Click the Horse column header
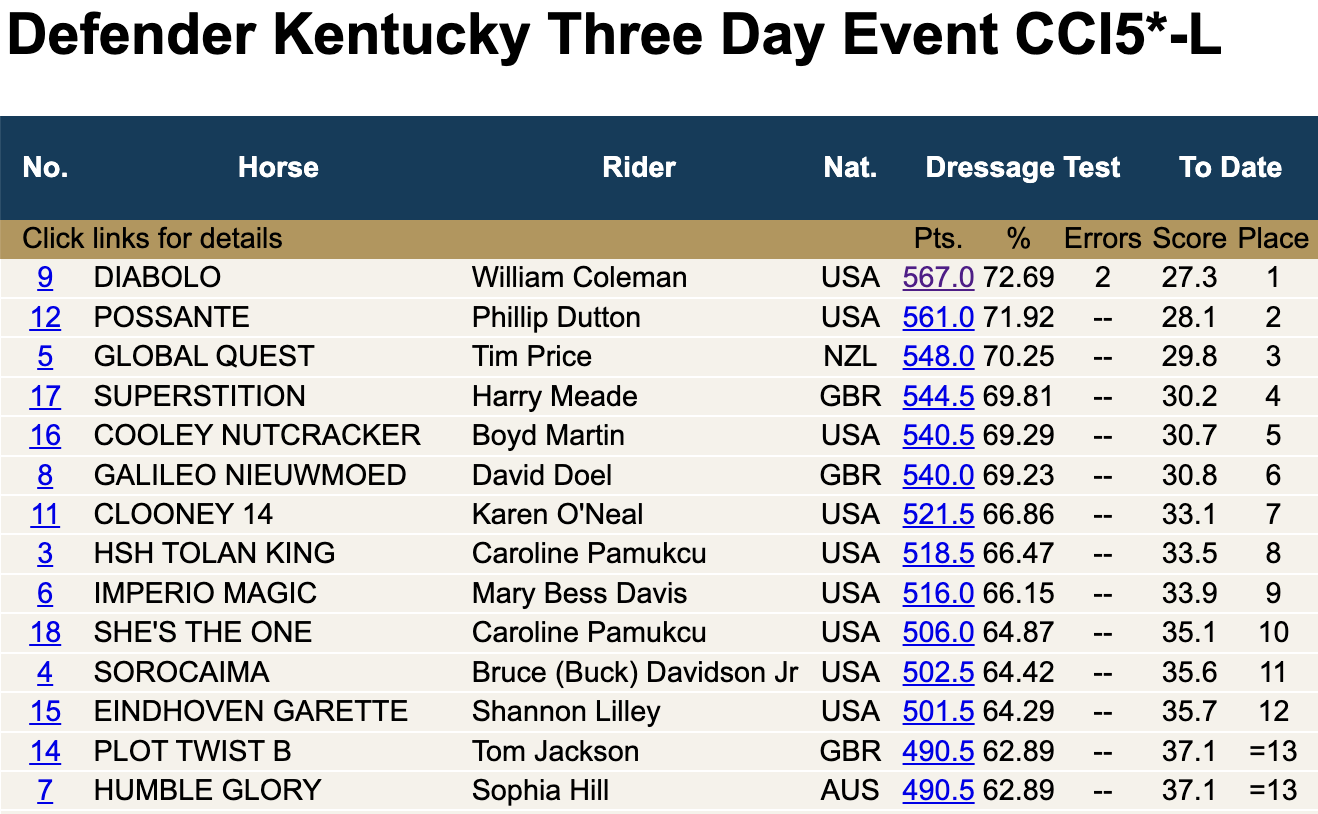This screenshot has width=1318, height=814. pos(278,167)
